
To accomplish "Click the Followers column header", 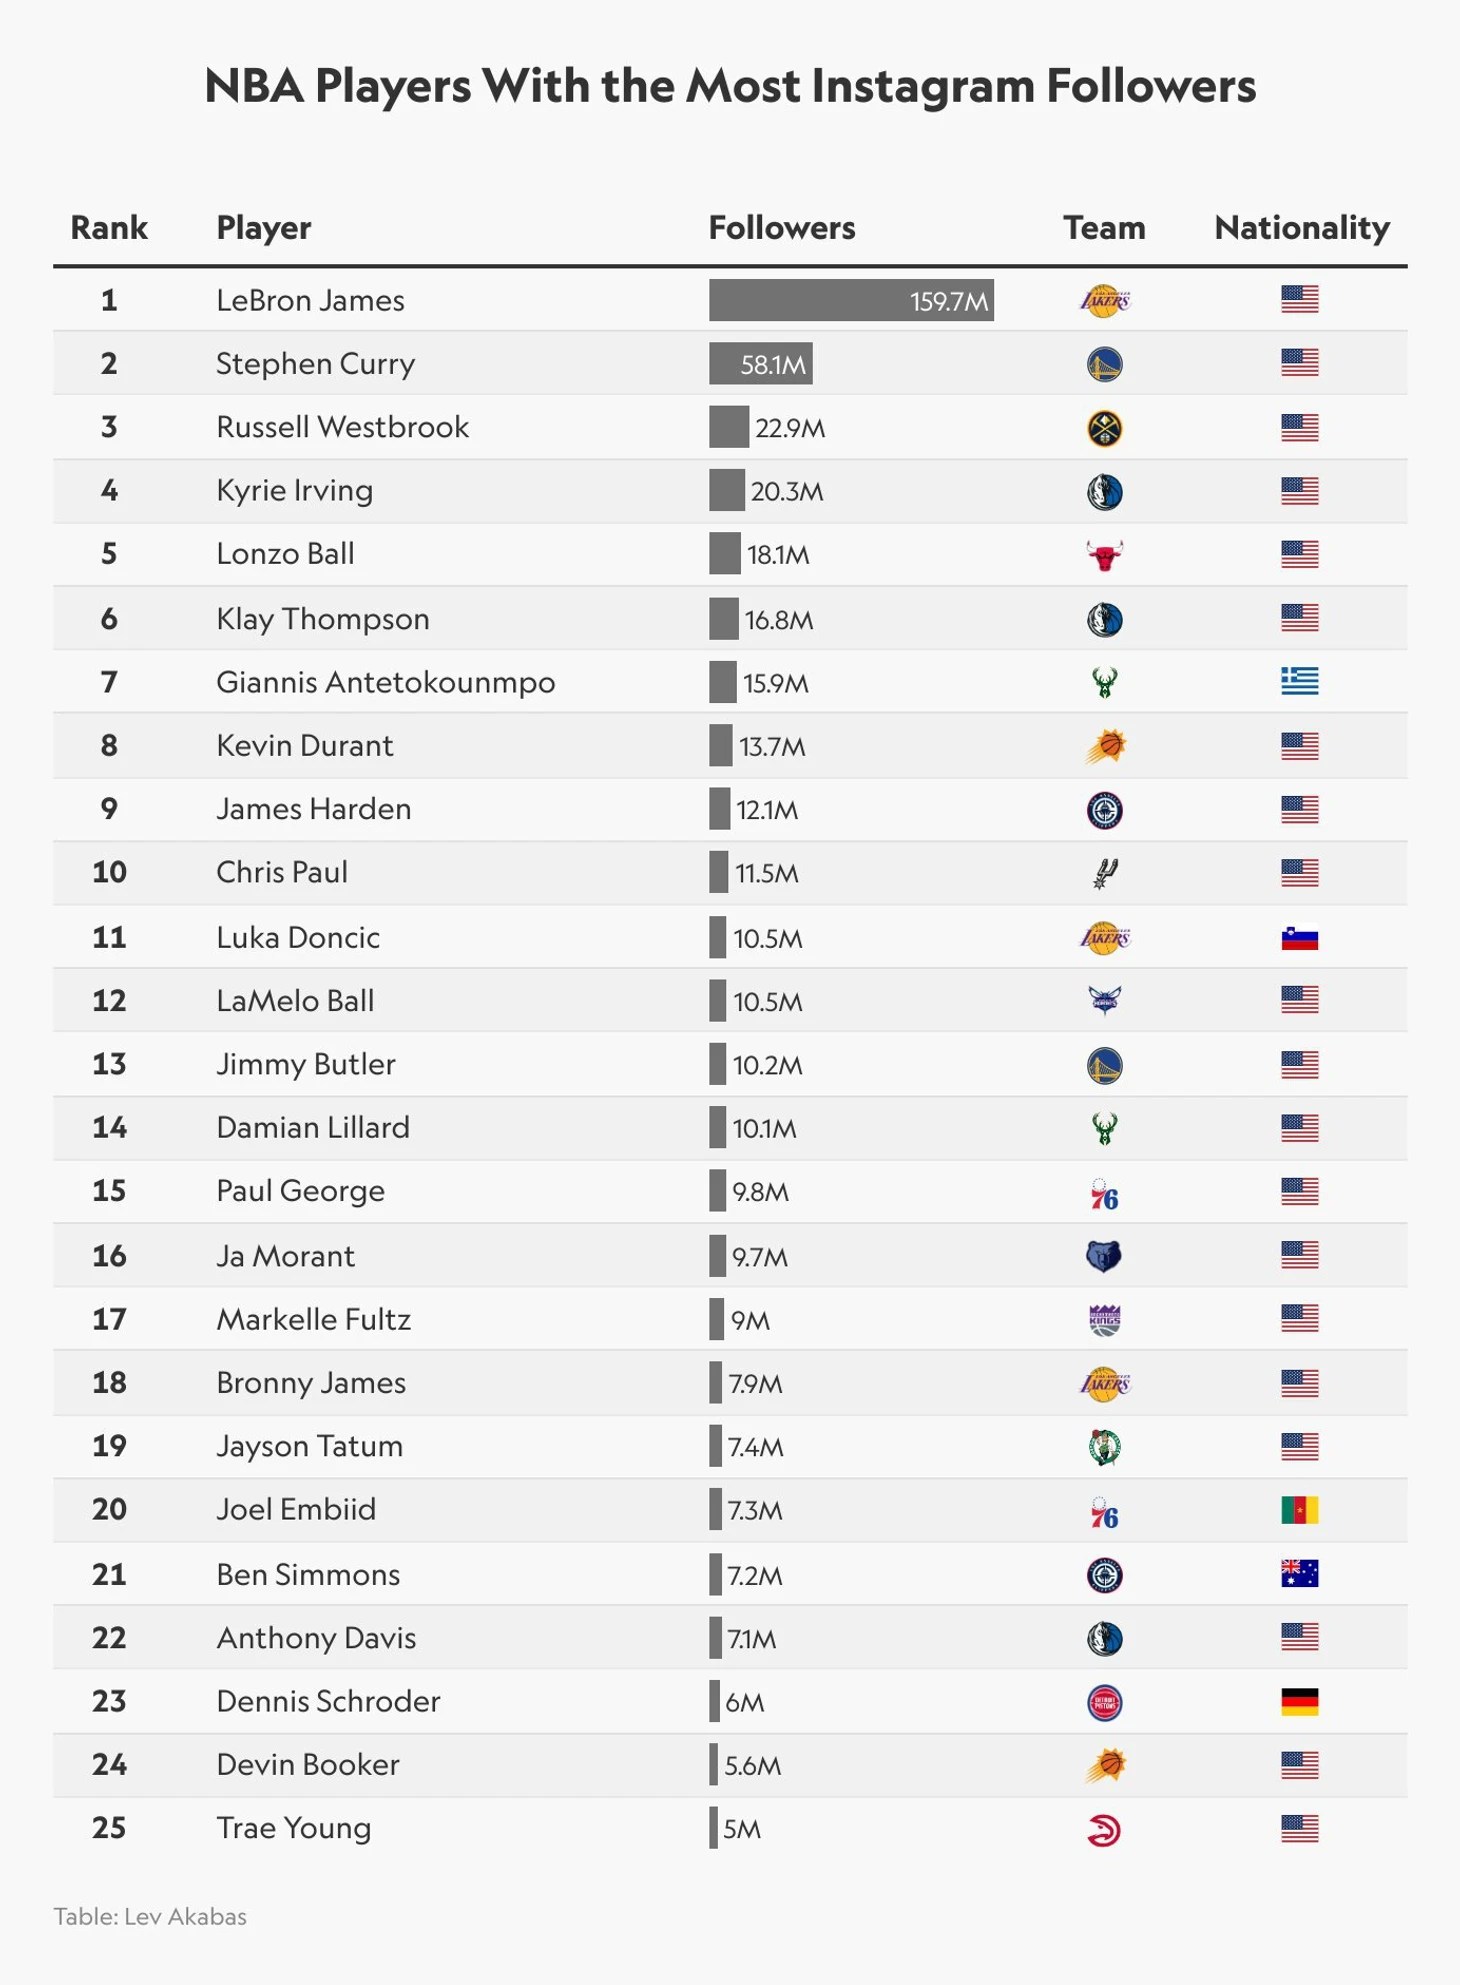I will click(x=782, y=228).
